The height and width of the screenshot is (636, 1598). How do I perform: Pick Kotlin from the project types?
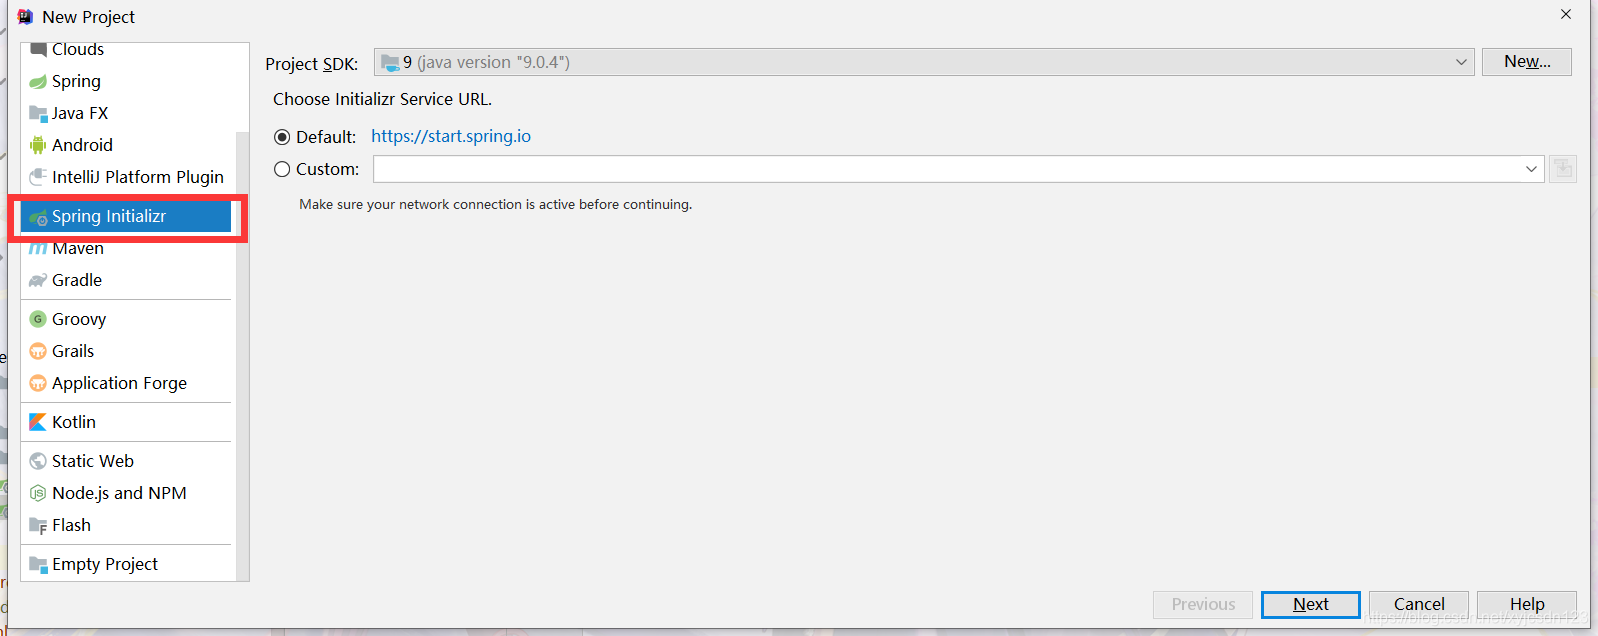click(125, 422)
